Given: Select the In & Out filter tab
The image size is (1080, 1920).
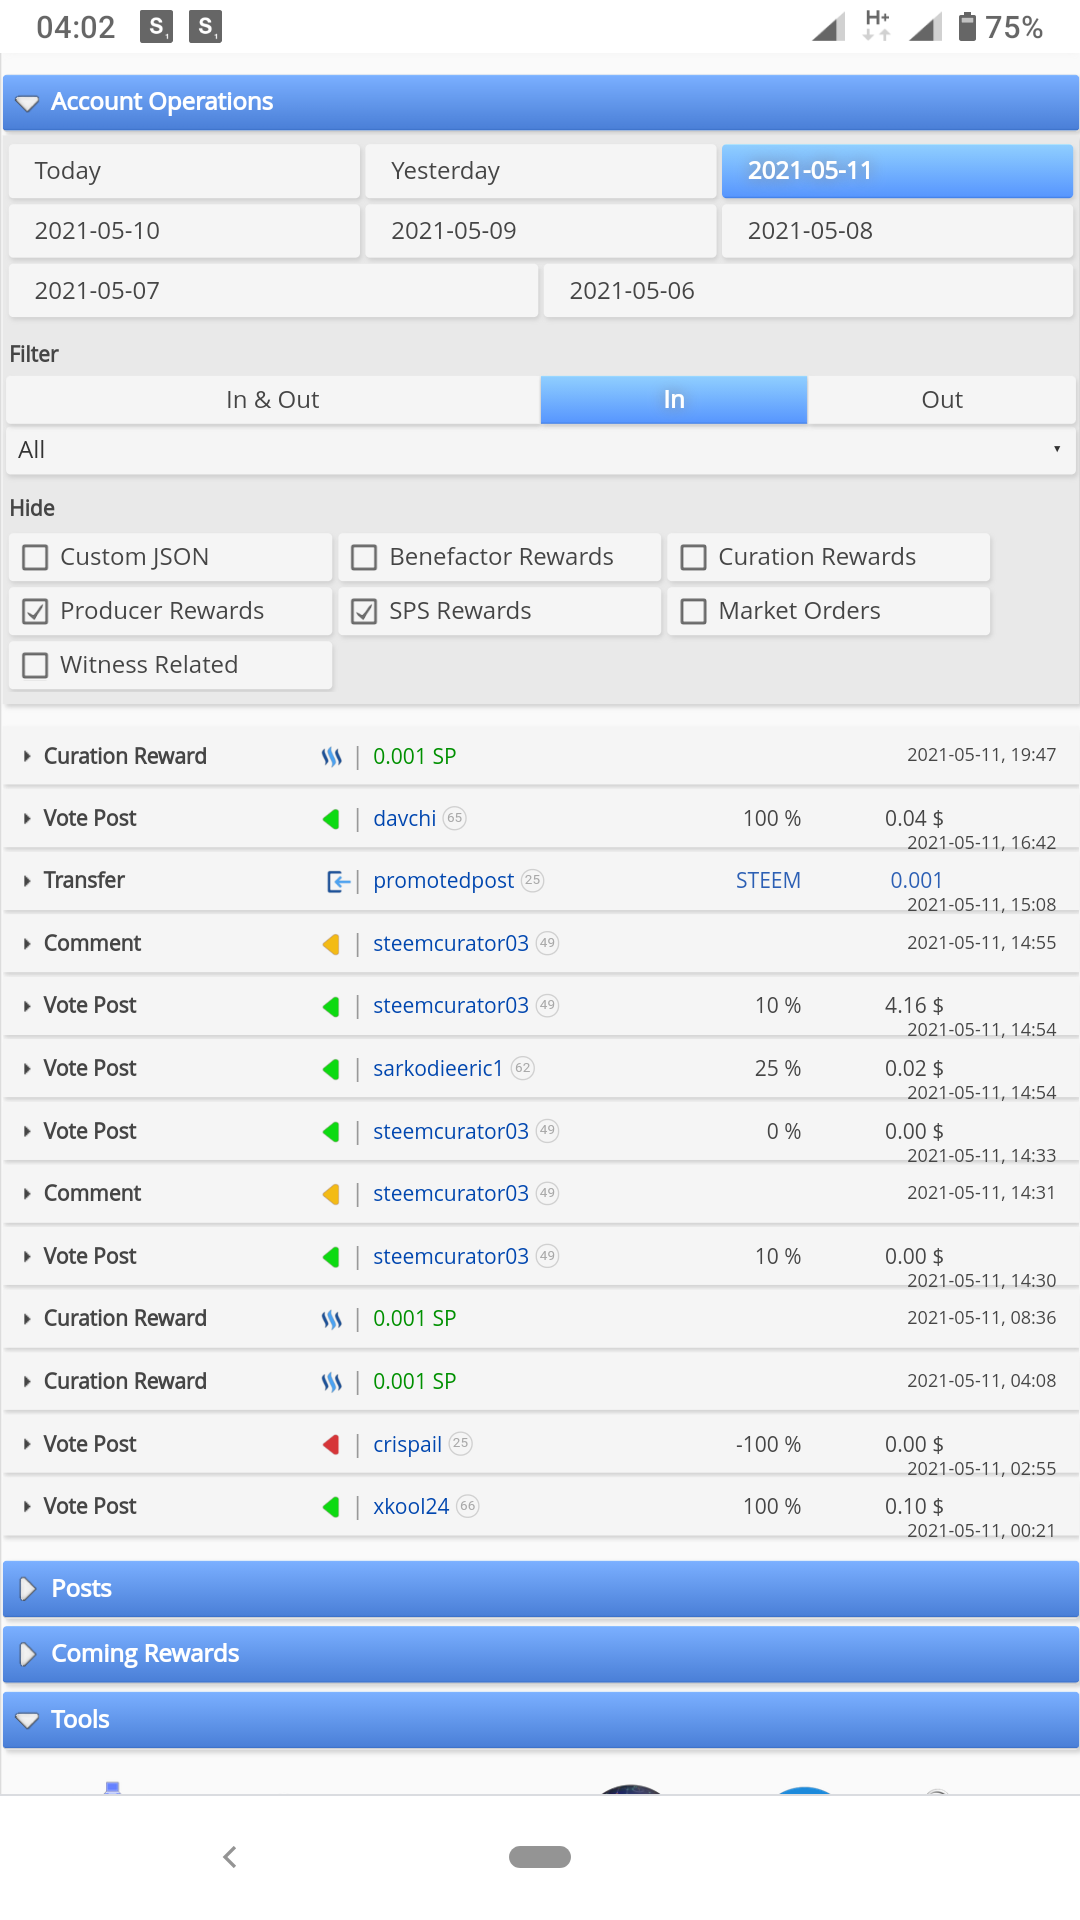Looking at the screenshot, I should [273, 400].
